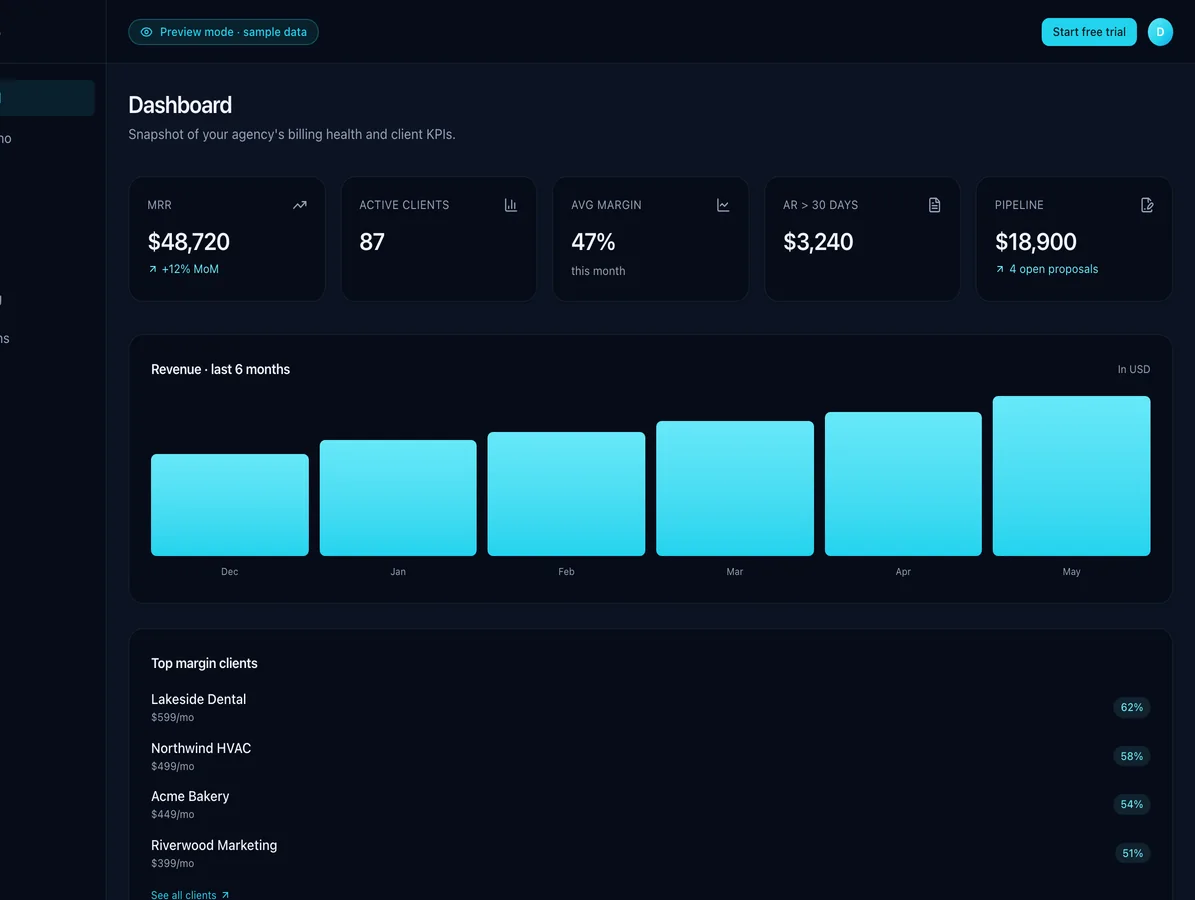
Task: Click the arrow icon beside 4 open proposals
Action: (x=1000, y=269)
